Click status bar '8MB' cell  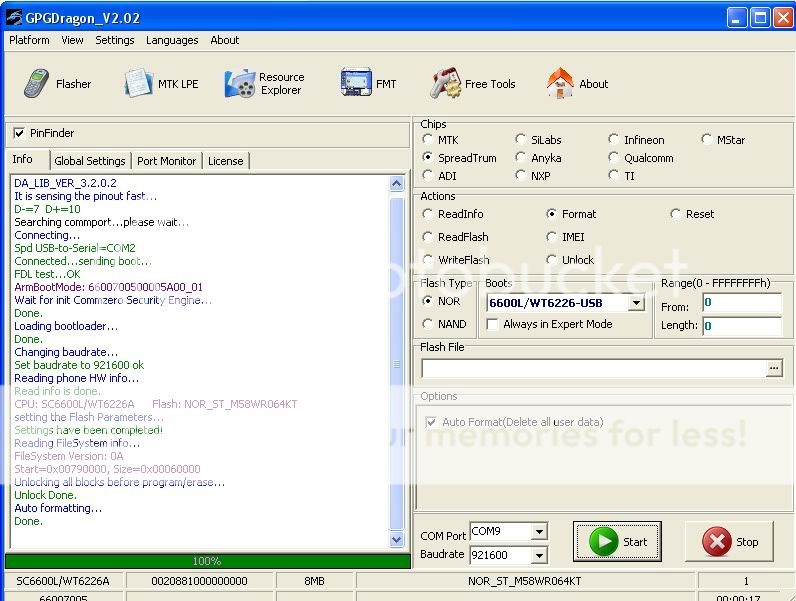pos(314,581)
